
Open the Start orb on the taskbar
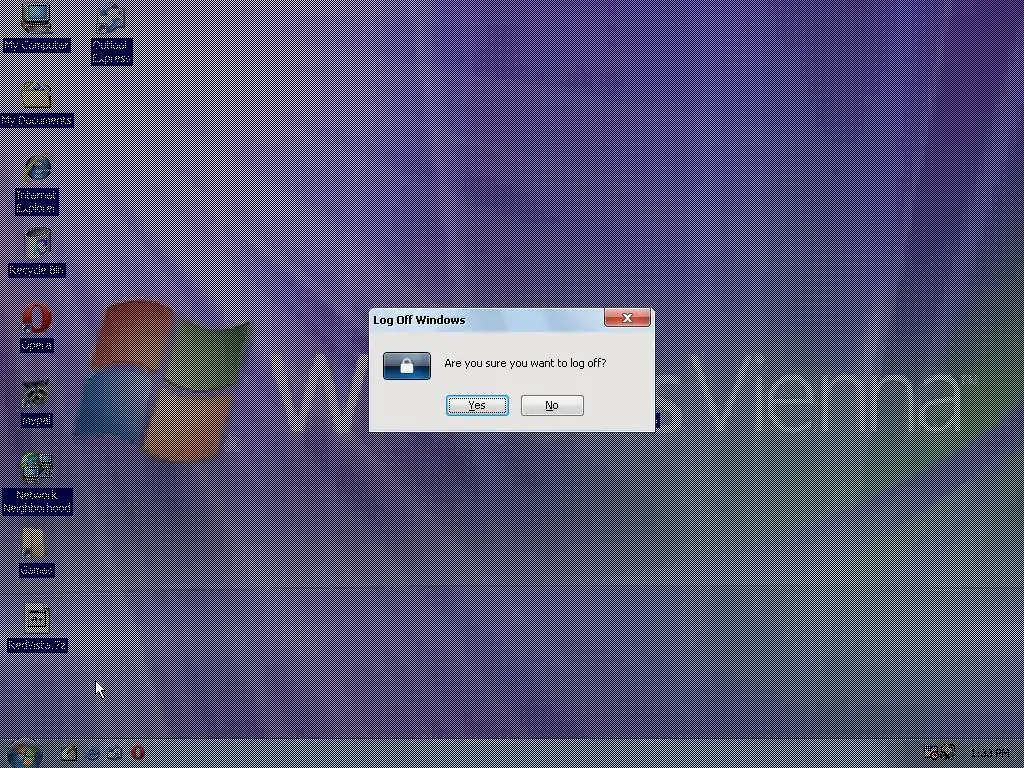tap(24, 754)
